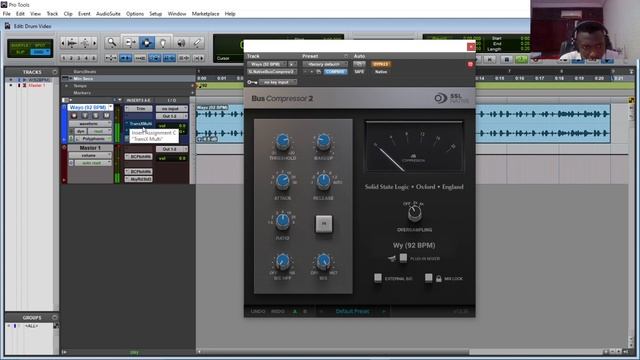This screenshot has width=640, height=360.
Task: Click UNDO in the plugin footer
Action: coord(258,311)
